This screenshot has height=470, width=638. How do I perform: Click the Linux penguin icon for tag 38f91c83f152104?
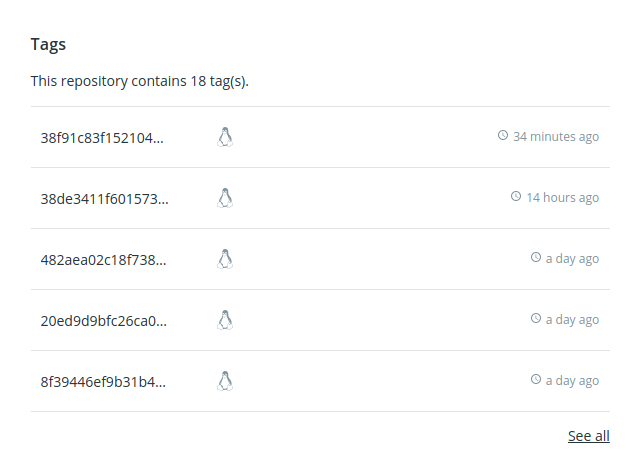pos(225,137)
